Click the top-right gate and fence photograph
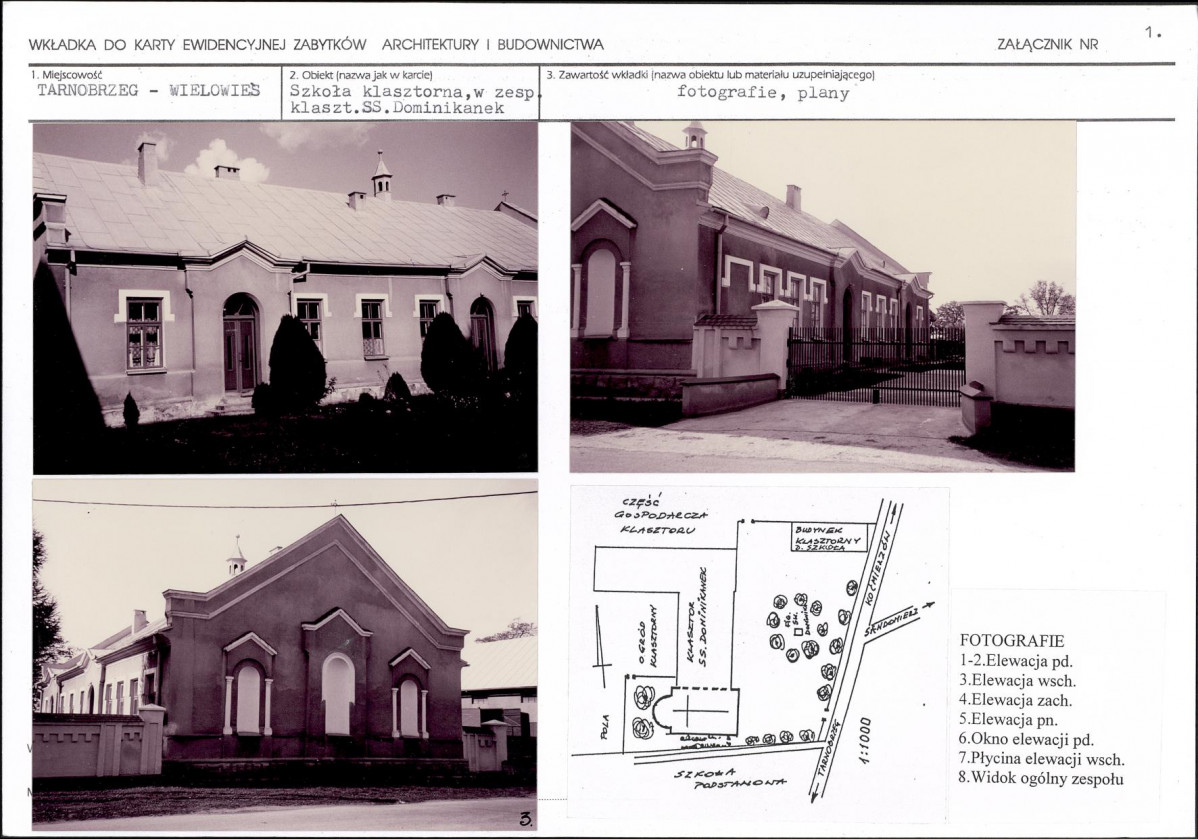This screenshot has height=839, width=1198. click(823, 296)
